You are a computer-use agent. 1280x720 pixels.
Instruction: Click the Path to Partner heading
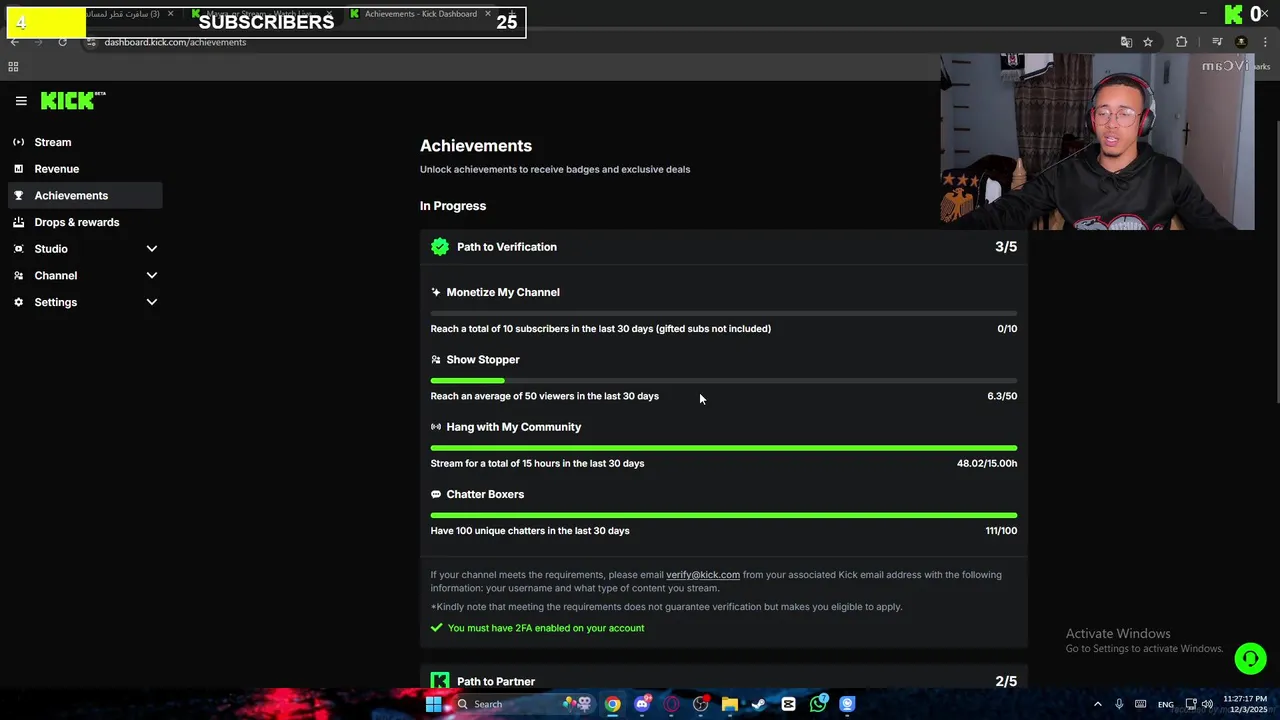click(x=496, y=682)
